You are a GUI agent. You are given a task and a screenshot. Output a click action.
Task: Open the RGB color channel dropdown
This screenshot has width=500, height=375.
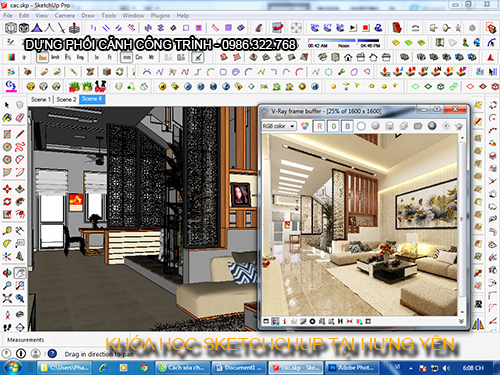coord(279,126)
